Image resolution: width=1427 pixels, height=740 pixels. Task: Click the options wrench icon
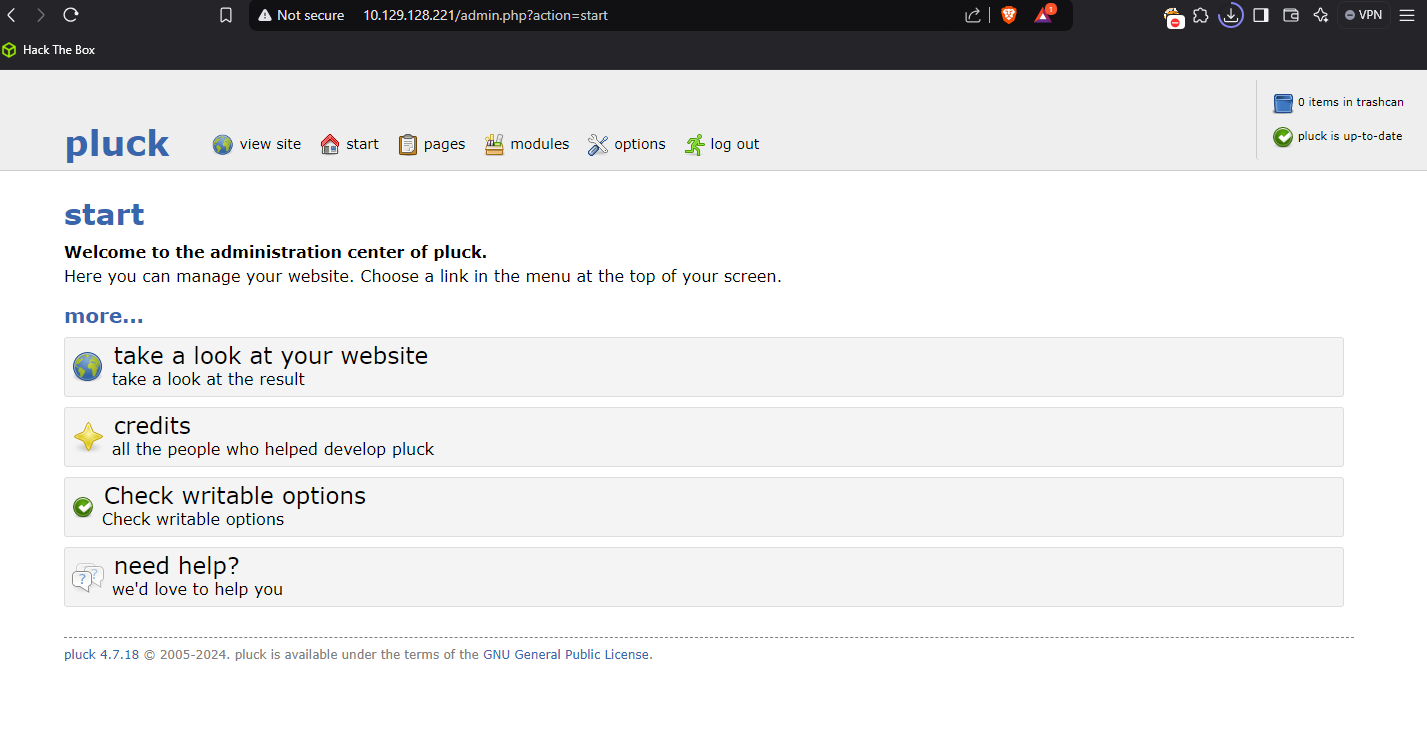coord(598,145)
